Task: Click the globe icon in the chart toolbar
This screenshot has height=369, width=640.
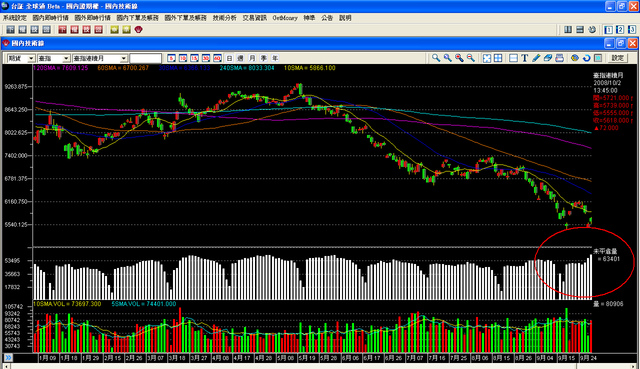Action: (x=575, y=58)
